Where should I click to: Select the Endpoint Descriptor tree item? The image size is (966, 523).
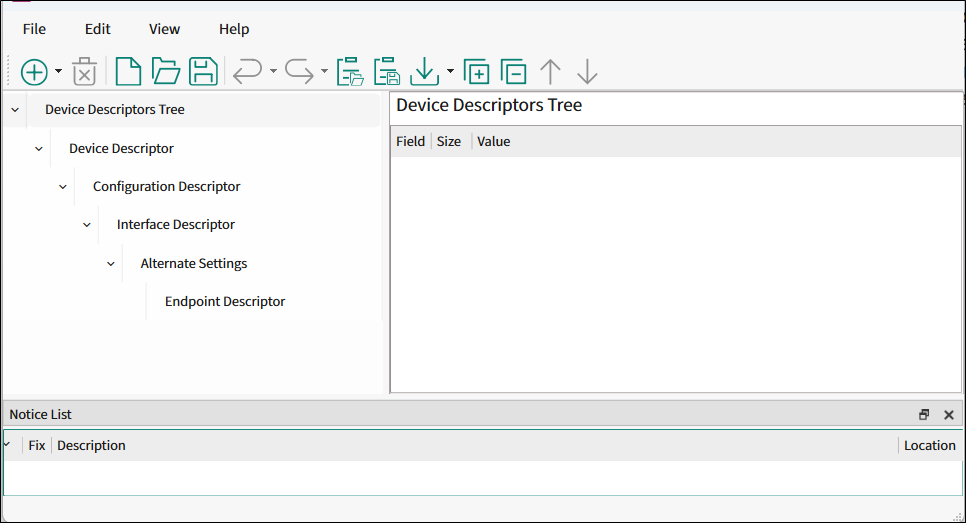point(225,302)
